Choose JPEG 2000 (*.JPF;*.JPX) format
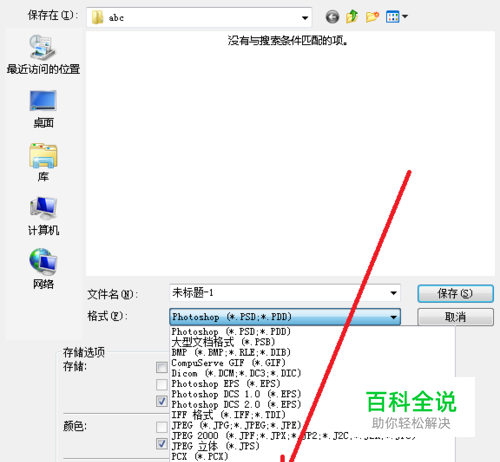 (x=312, y=436)
